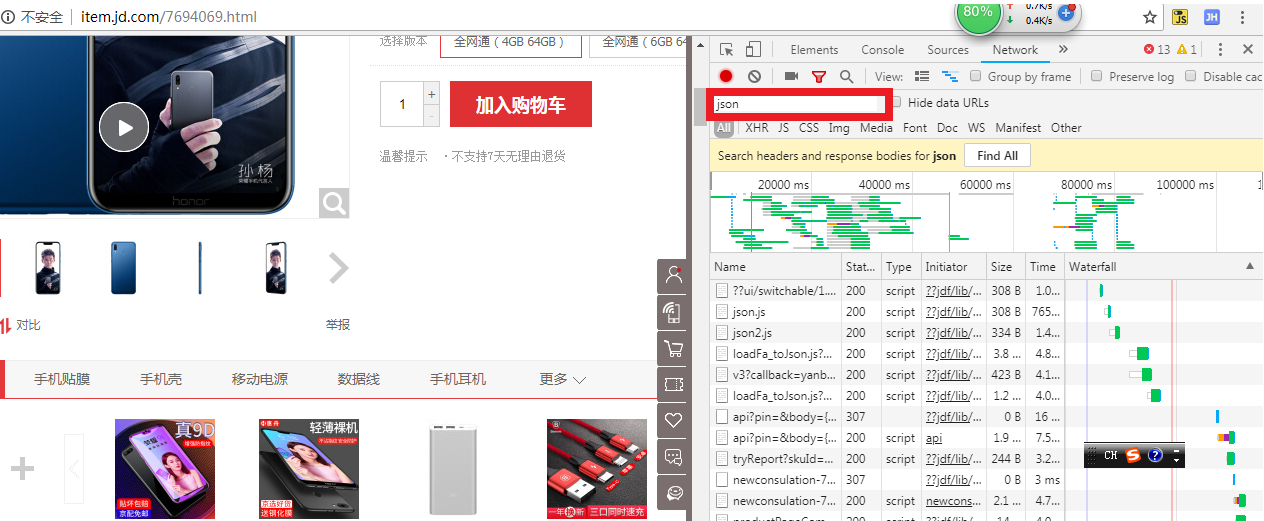Toggle Waterfall column sort arrow

1250,267
